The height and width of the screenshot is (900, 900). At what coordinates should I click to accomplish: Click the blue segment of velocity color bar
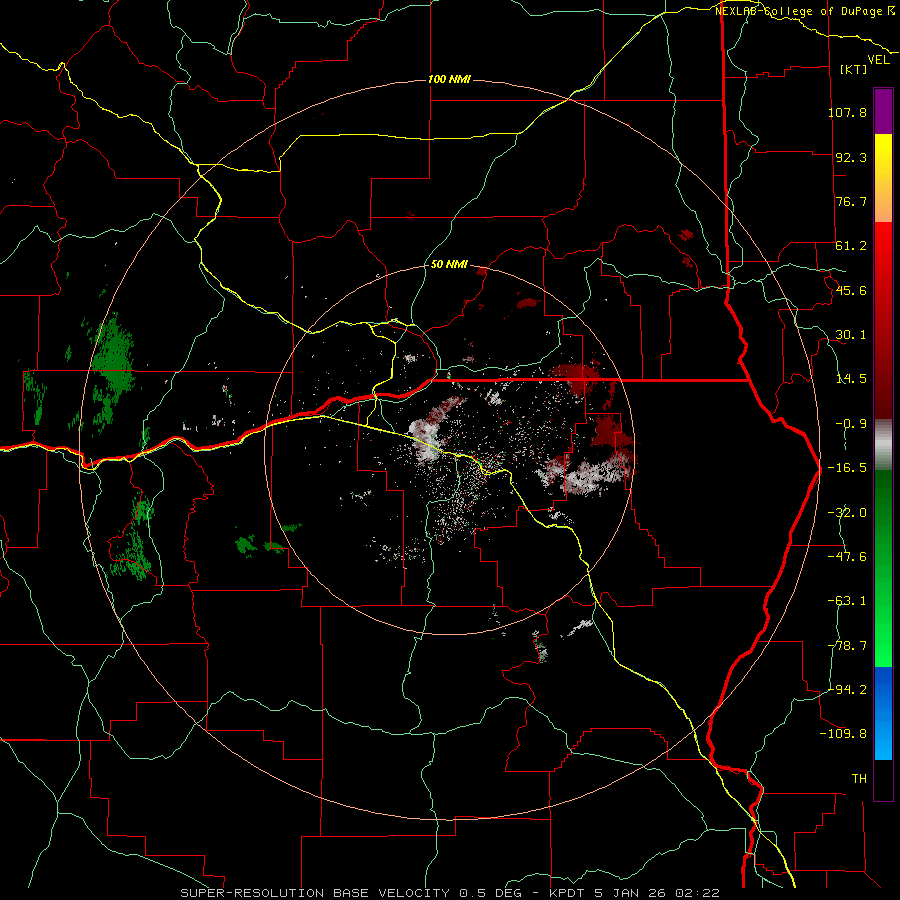pyautogui.click(x=883, y=713)
